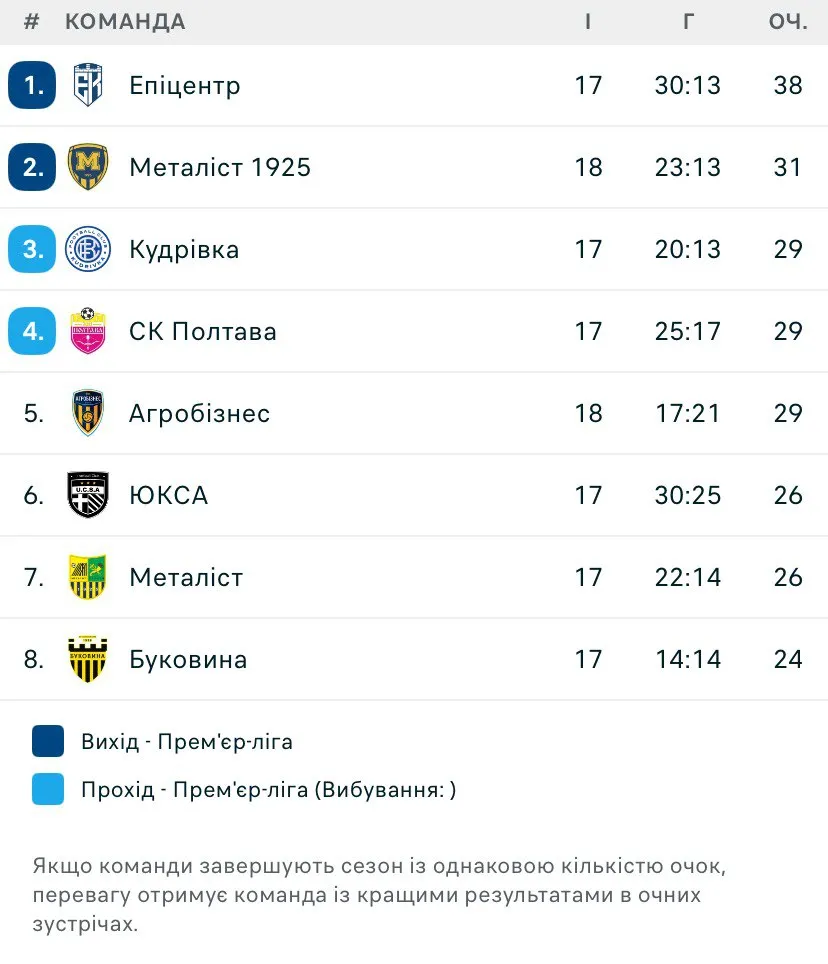Click the dark blue promotion legend swatch
Viewport: 828px width, 964px height.
pos(48,741)
